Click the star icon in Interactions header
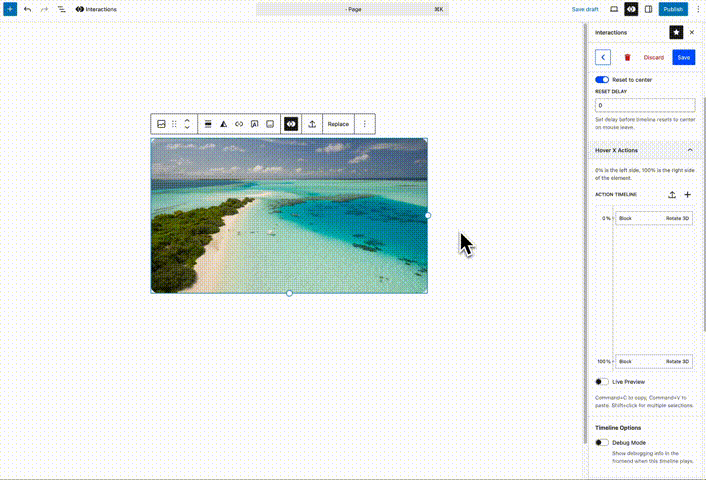This screenshot has width=706, height=480. click(676, 32)
